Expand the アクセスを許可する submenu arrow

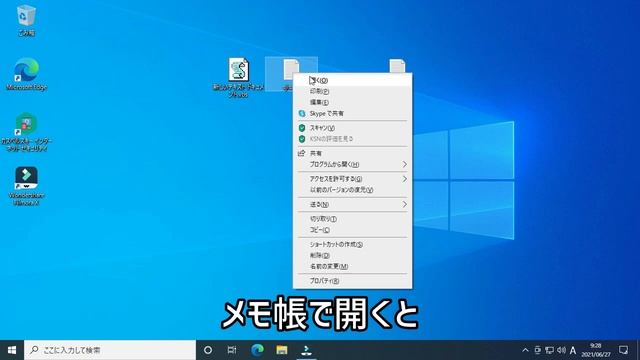404,179
